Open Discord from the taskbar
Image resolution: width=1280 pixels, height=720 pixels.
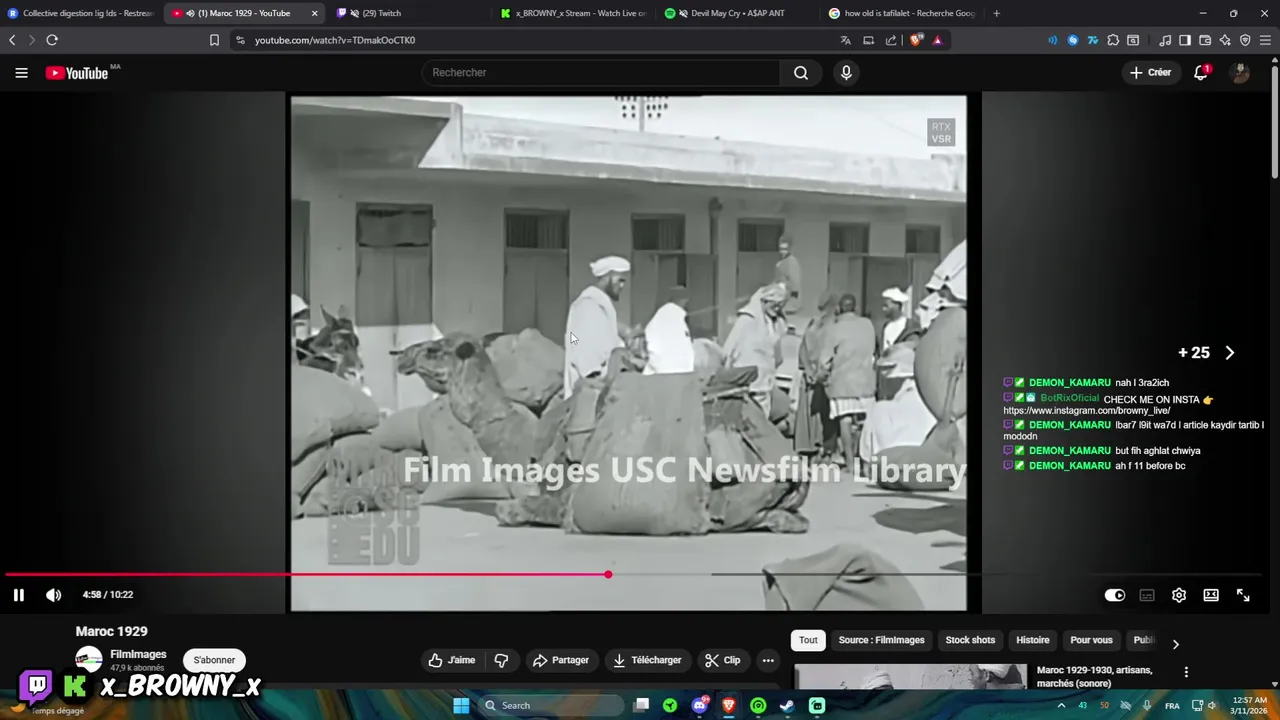coord(700,705)
